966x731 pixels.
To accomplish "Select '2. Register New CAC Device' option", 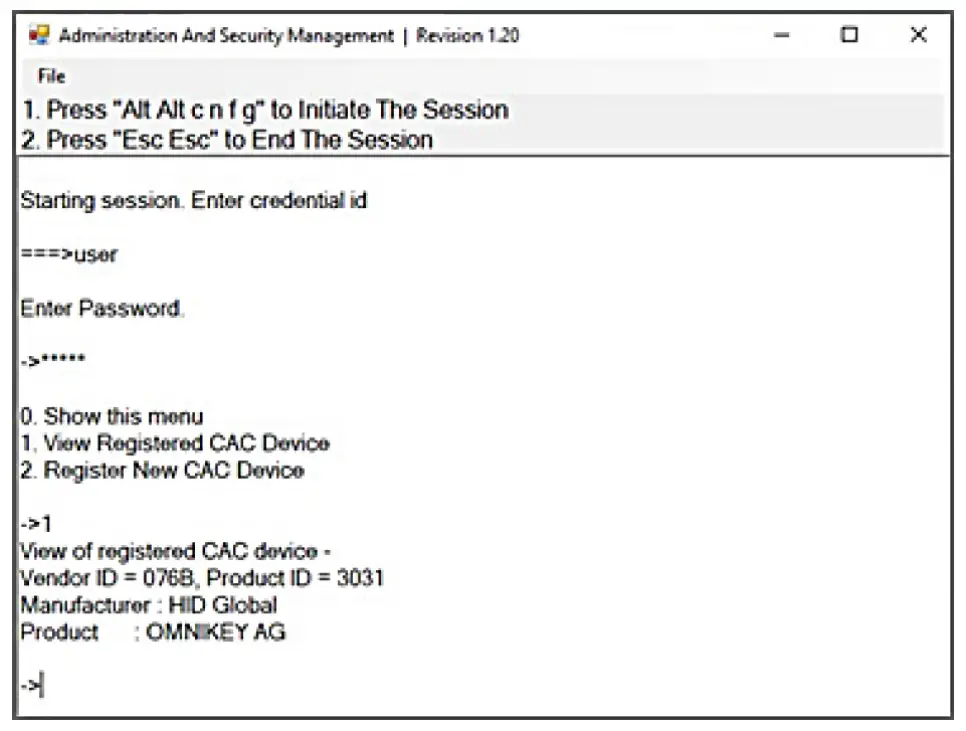I will point(165,470).
